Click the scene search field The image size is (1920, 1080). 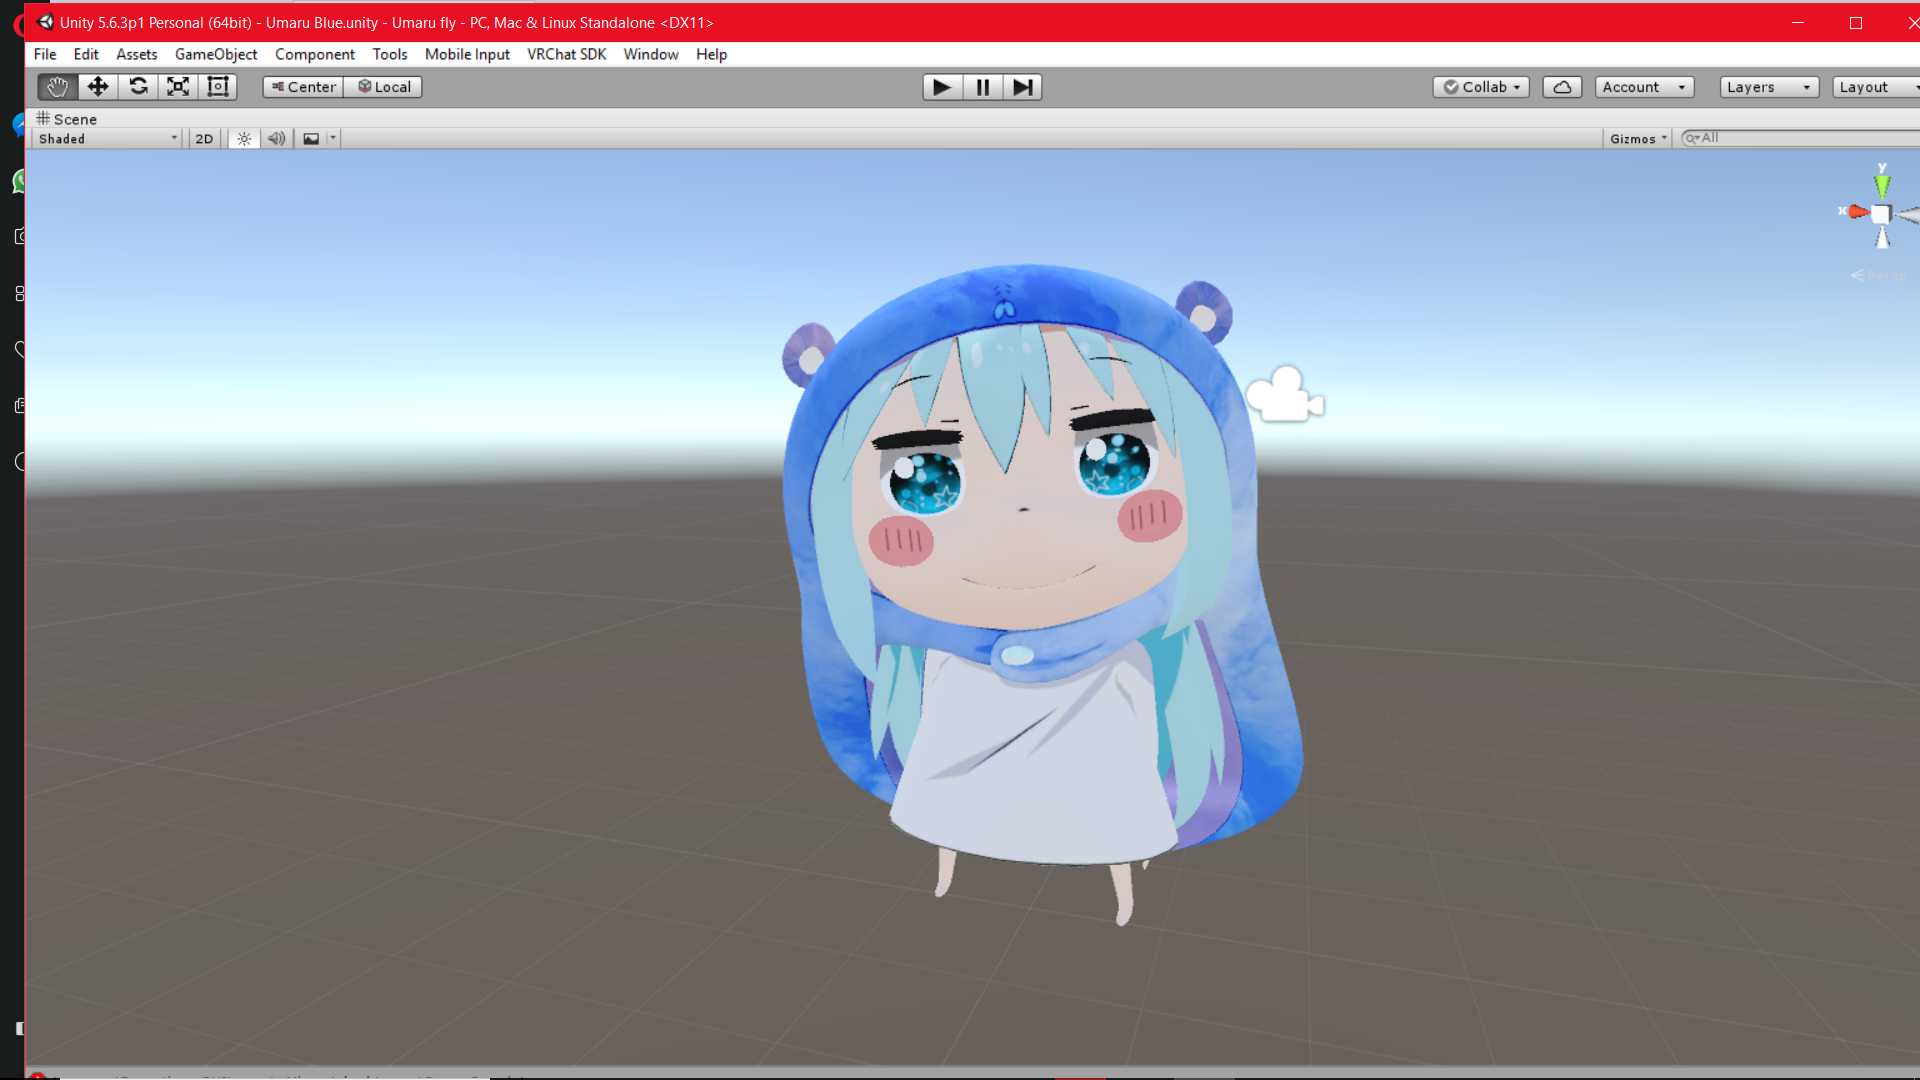click(x=1800, y=138)
